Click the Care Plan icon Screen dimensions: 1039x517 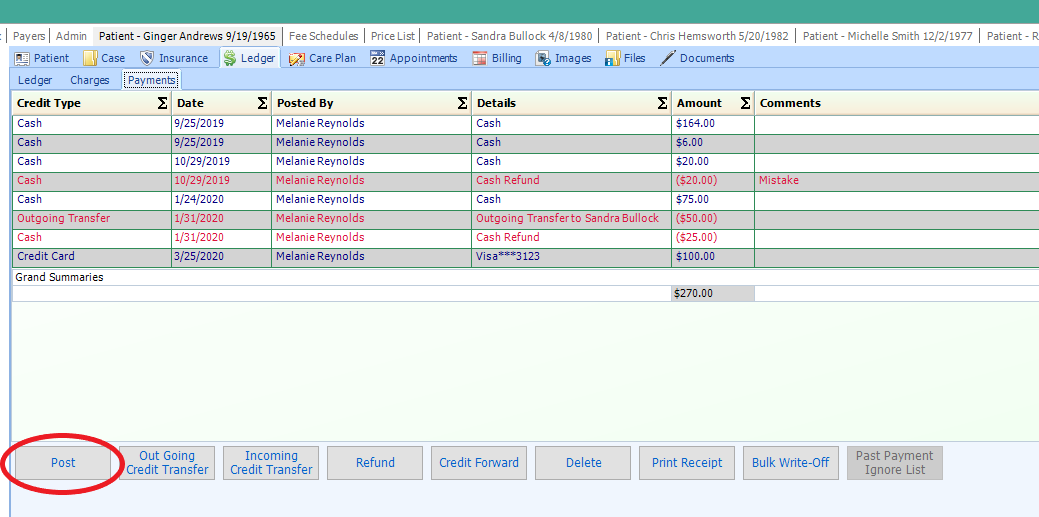pyautogui.click(x=297, y=58)
